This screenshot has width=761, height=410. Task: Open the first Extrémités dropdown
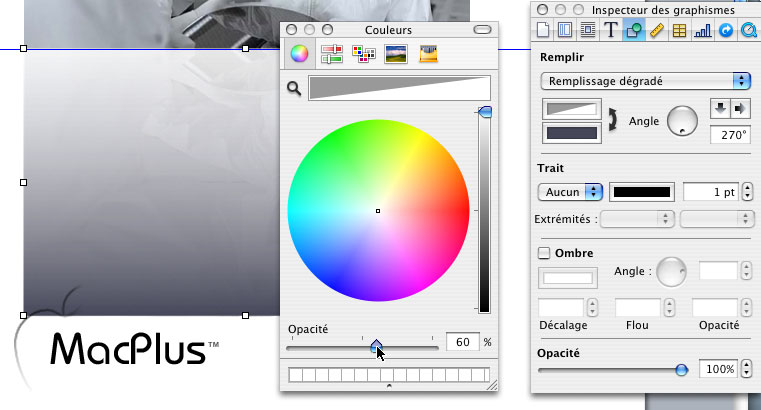coord(637,219)
